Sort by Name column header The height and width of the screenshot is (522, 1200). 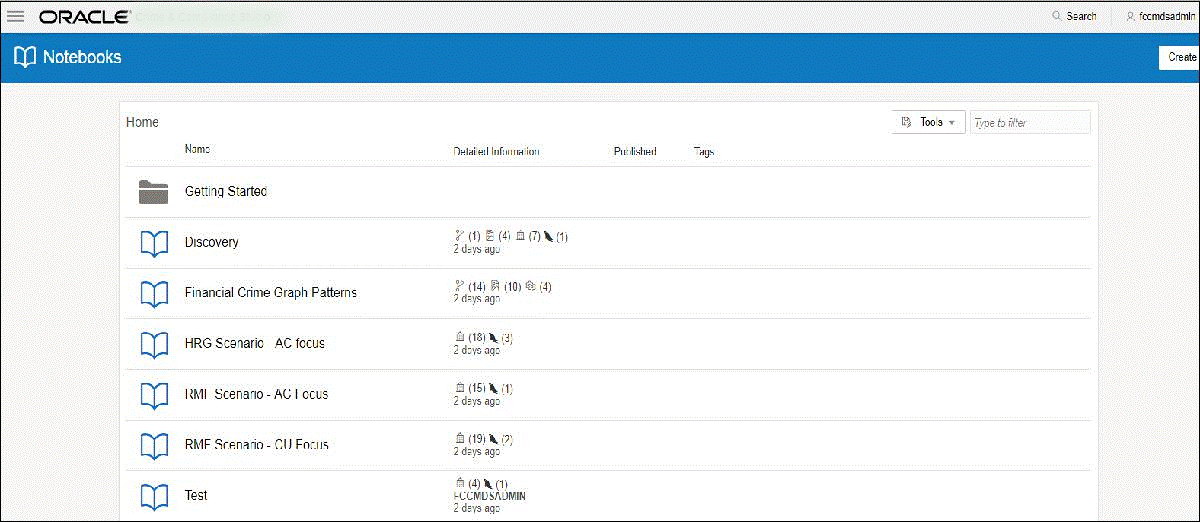[197, 150]
